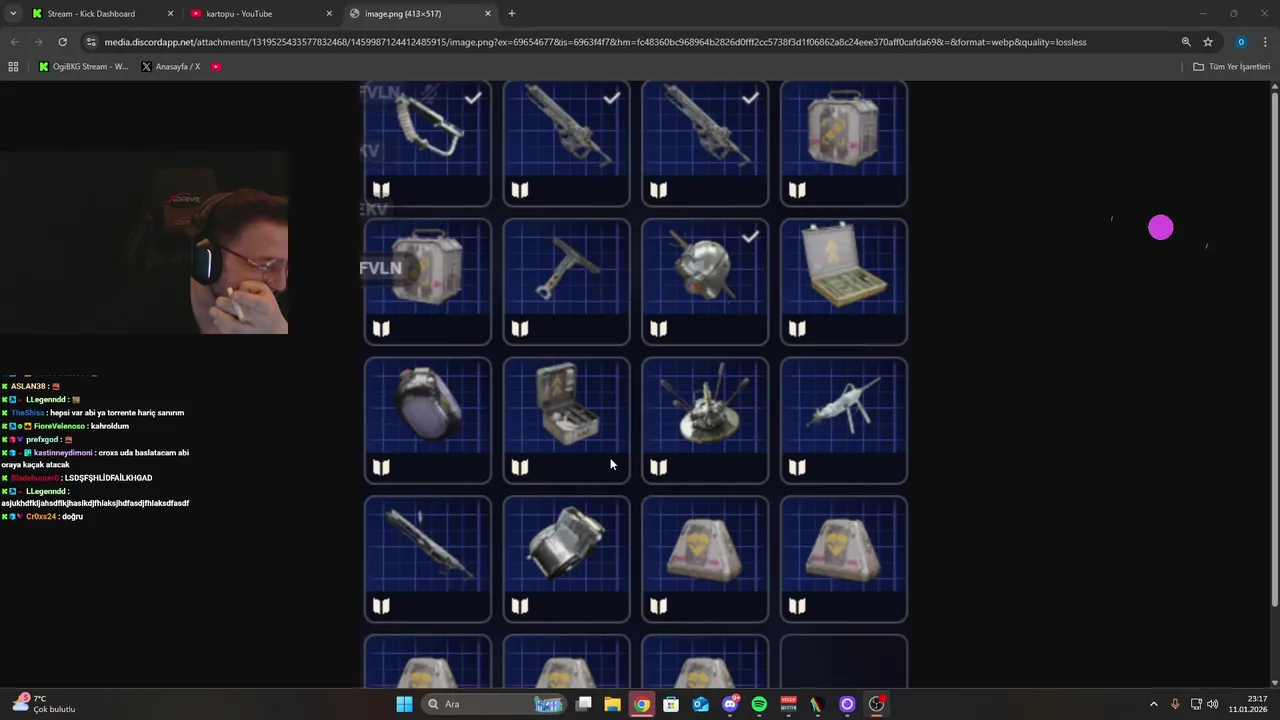The height and width of the screenshot is (720, 1280).
Task: Click FioreVelenoso : kahroldum chat line
Action: [68, 426]
